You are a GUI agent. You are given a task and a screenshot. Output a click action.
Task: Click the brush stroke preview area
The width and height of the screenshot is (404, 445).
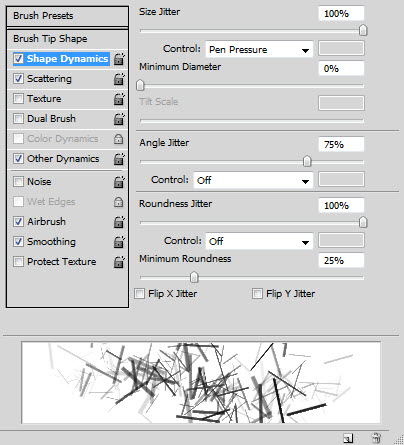click(x=201, y=383)
